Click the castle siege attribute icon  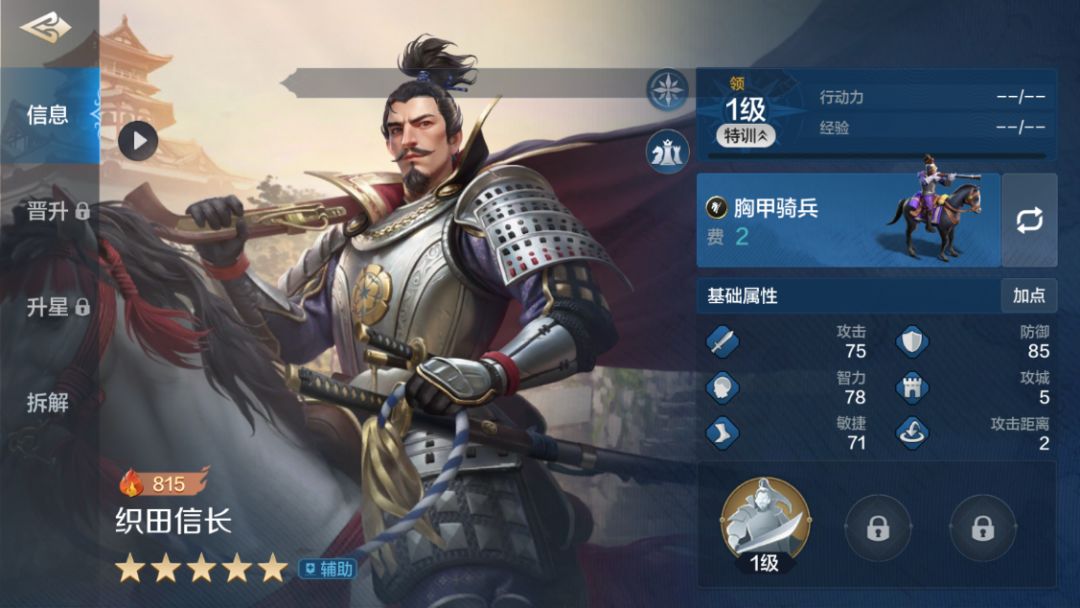tap(912, 387)
